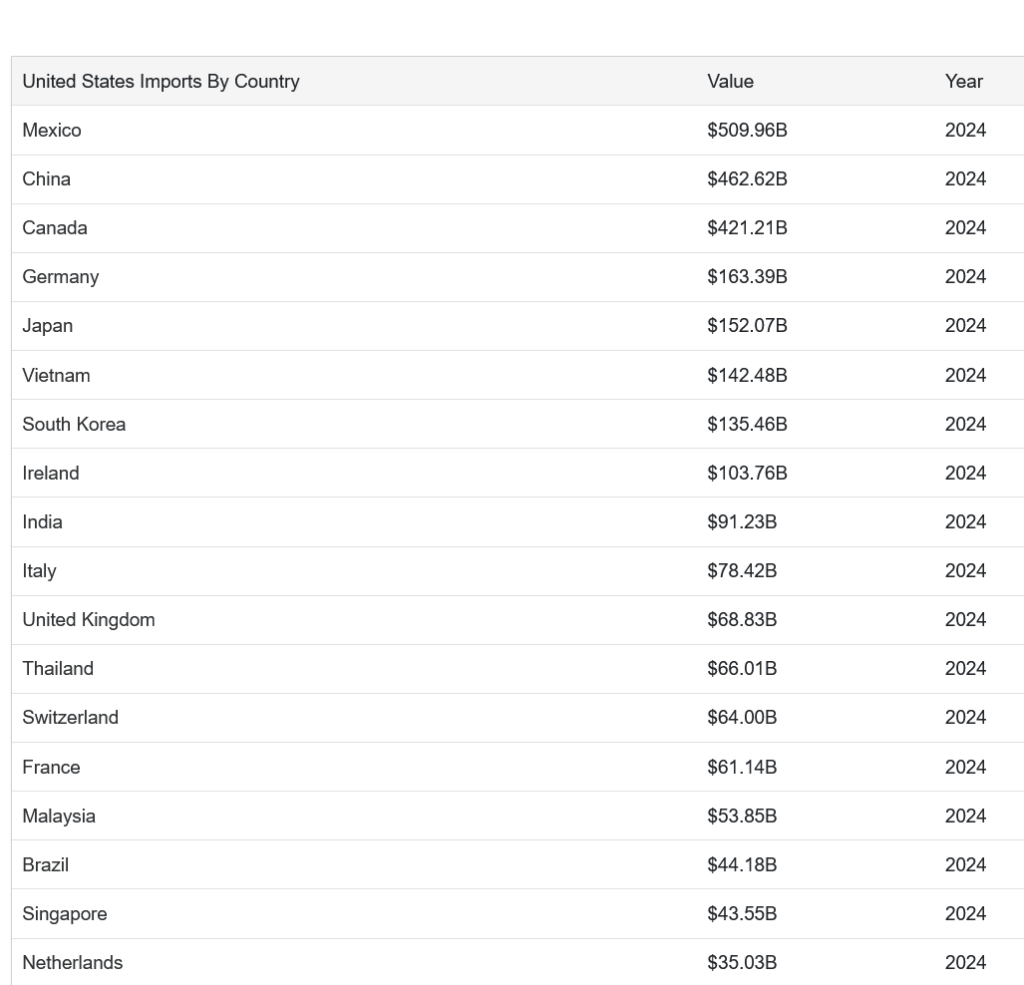Sort by the Value column header
This screenshot has width=1024, height=985.
pos(730,82)
